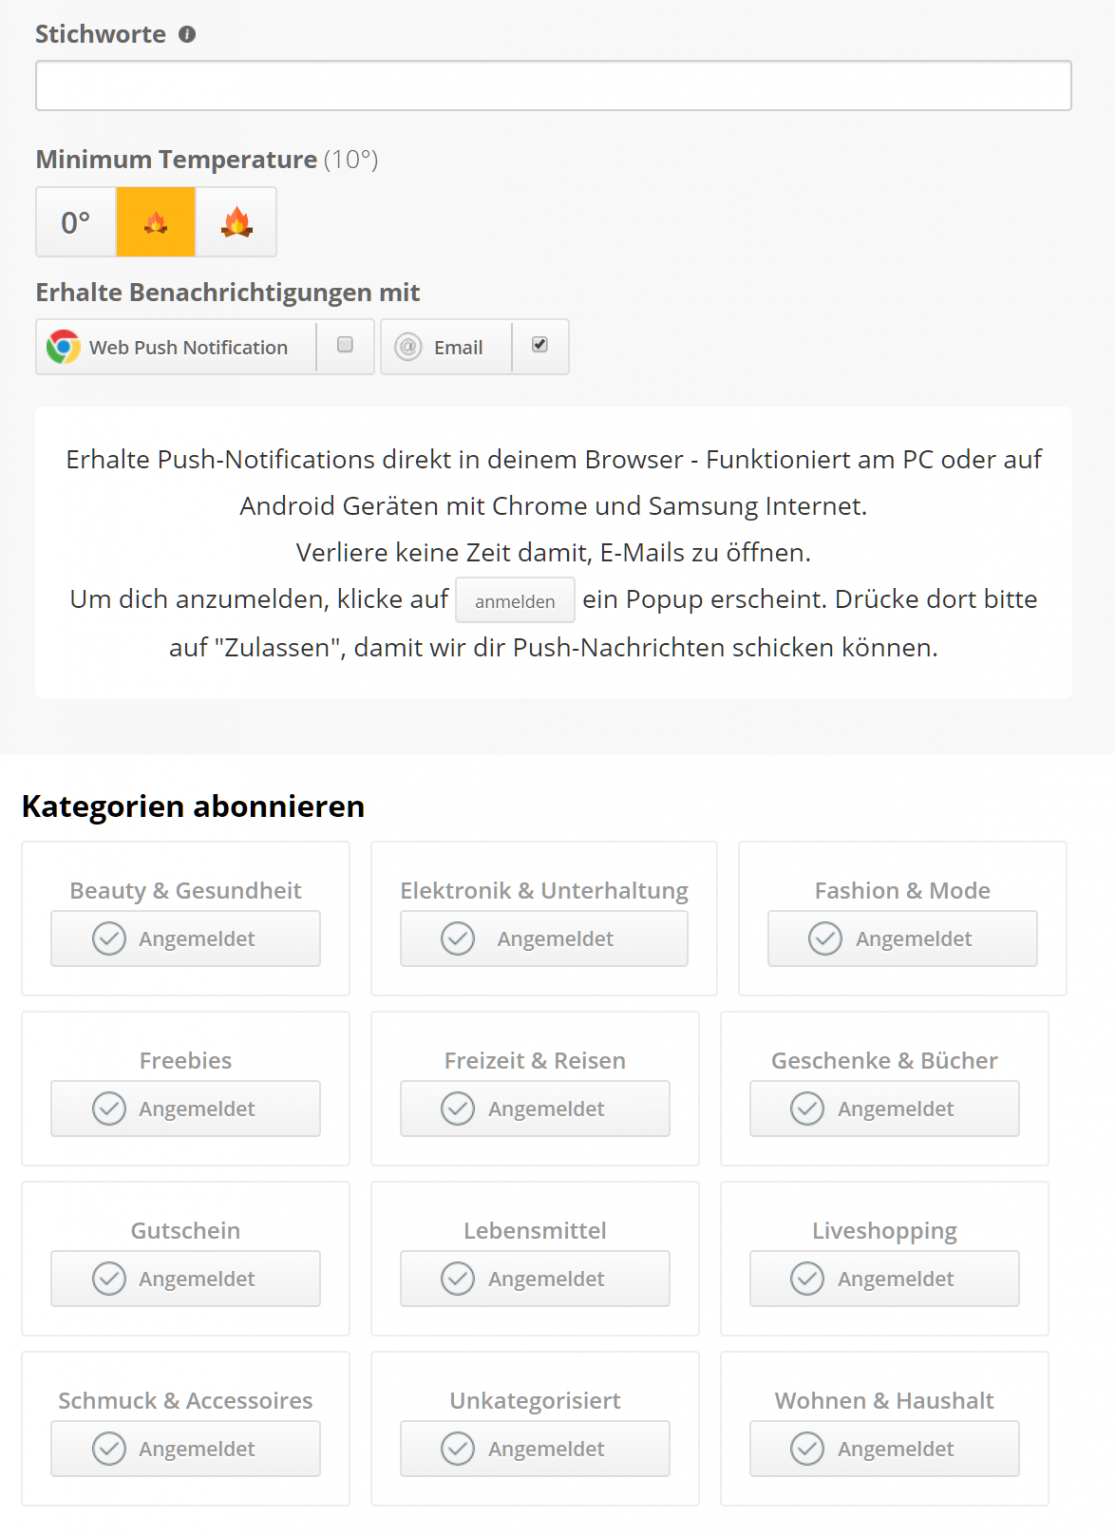Select the 0° minimum temperature option

tap(76, 222)
